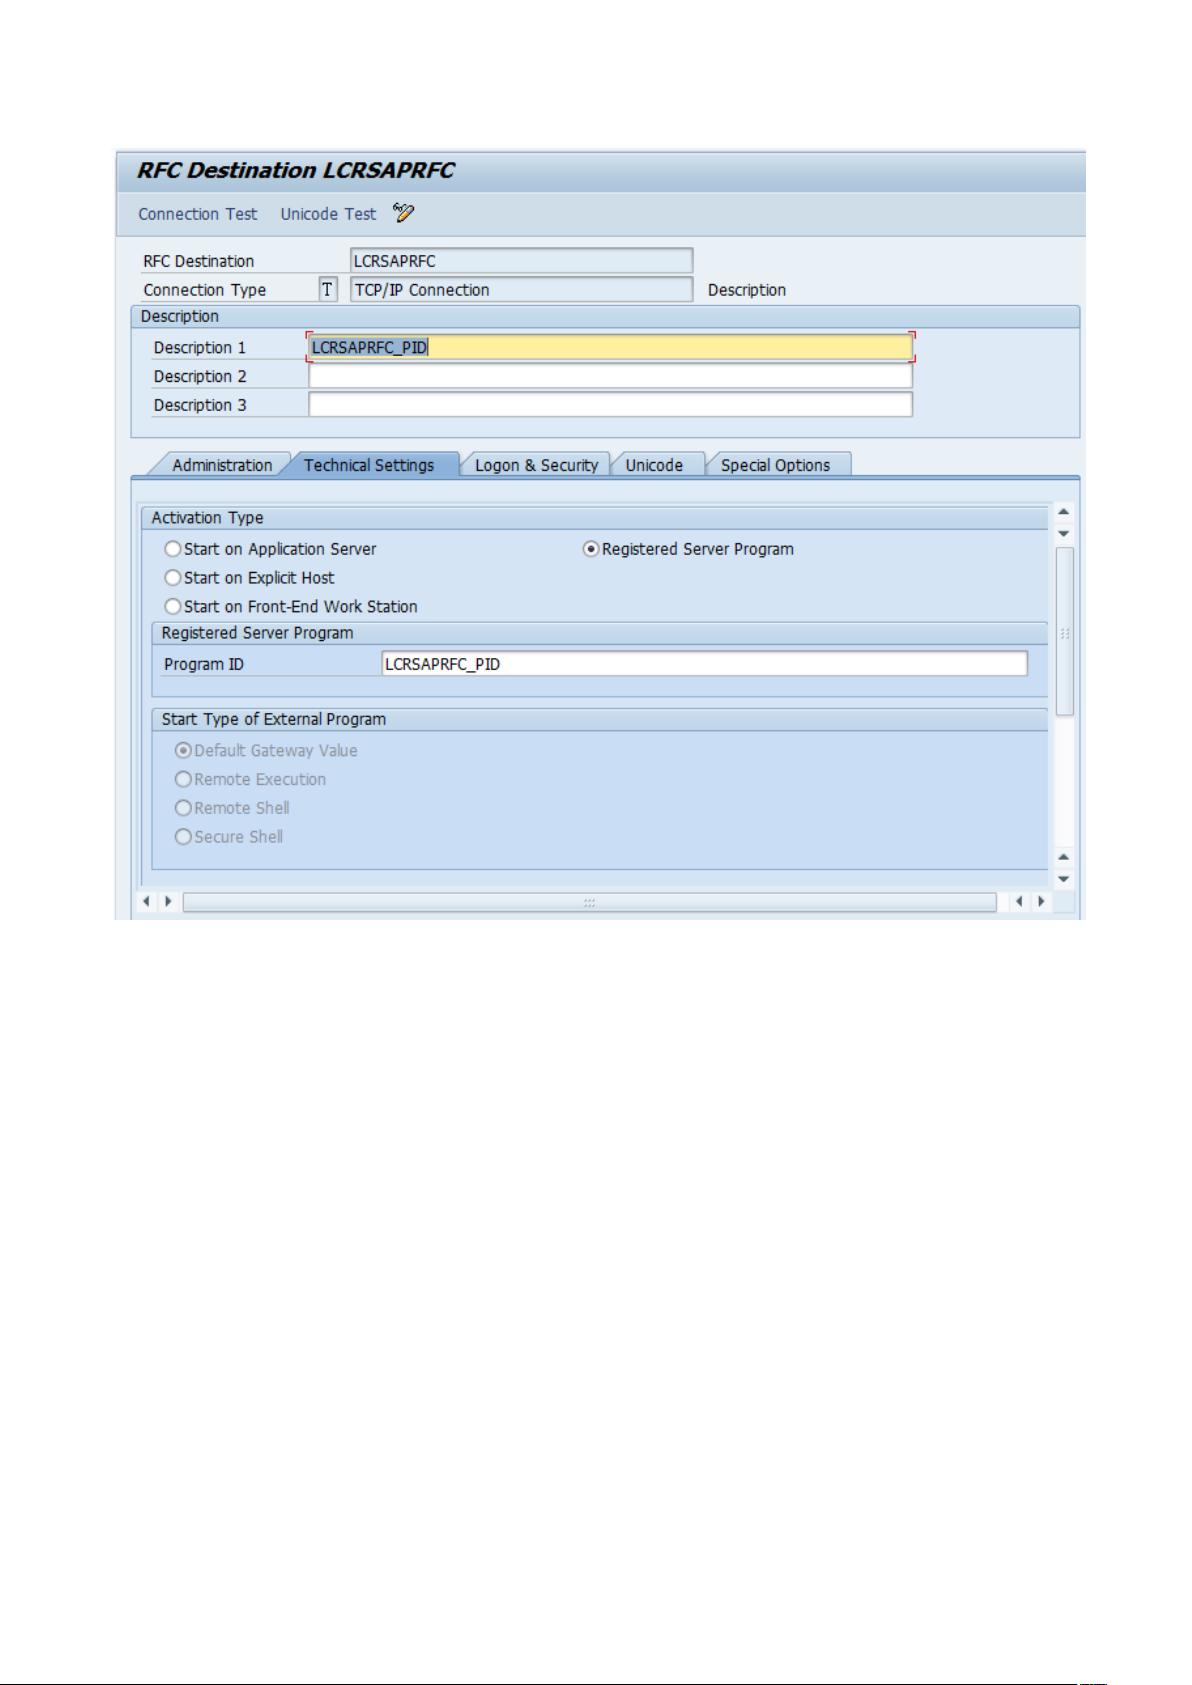Click the Description 3 input field
This screenshot has width=1192, height=1685.
point(610,405)
